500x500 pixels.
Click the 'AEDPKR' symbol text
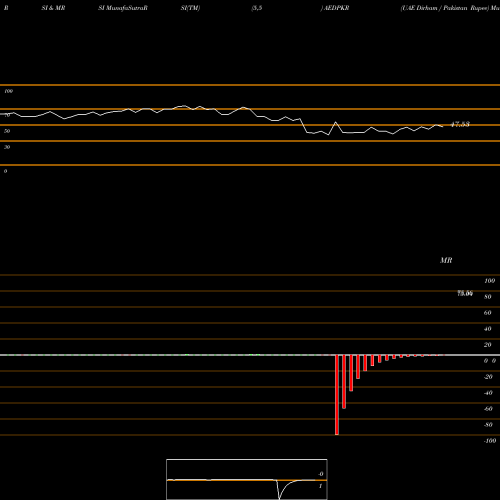point(337,8)
